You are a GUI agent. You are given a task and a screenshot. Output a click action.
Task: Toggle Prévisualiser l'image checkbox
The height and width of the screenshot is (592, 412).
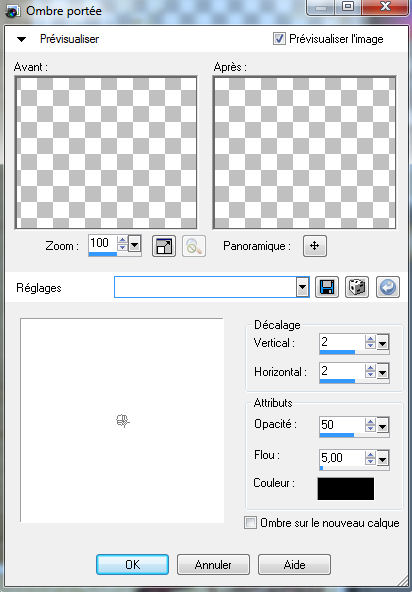279,39
